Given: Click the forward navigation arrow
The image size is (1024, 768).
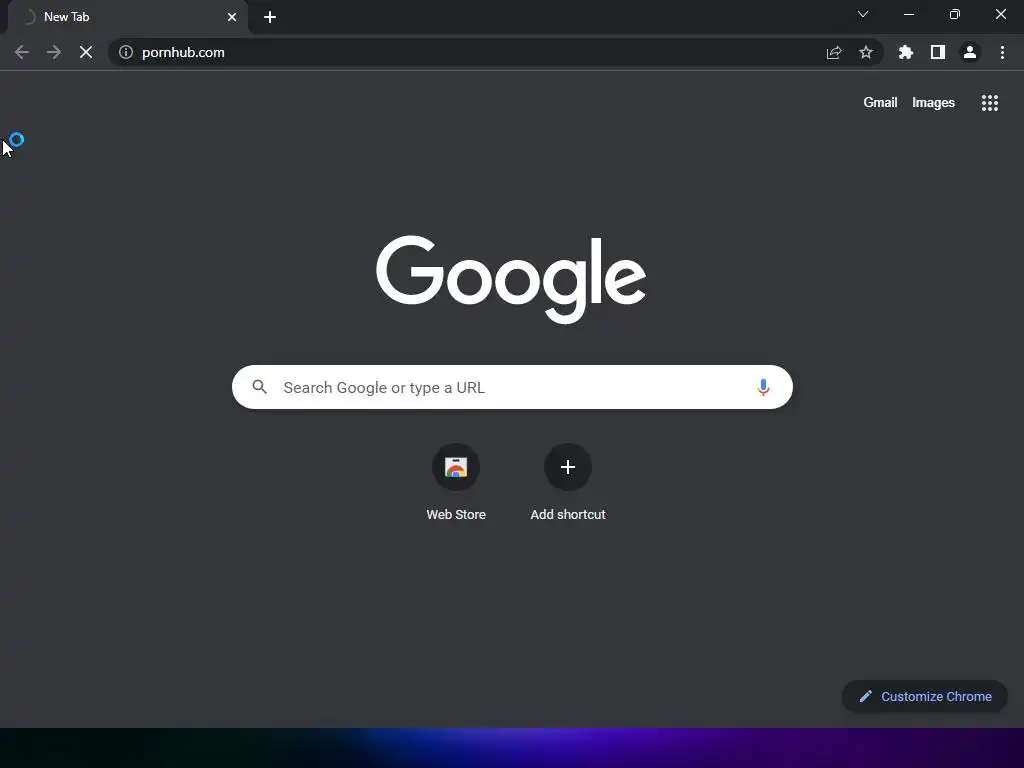Looking at the screenshot, I should (x=54, y=52).
